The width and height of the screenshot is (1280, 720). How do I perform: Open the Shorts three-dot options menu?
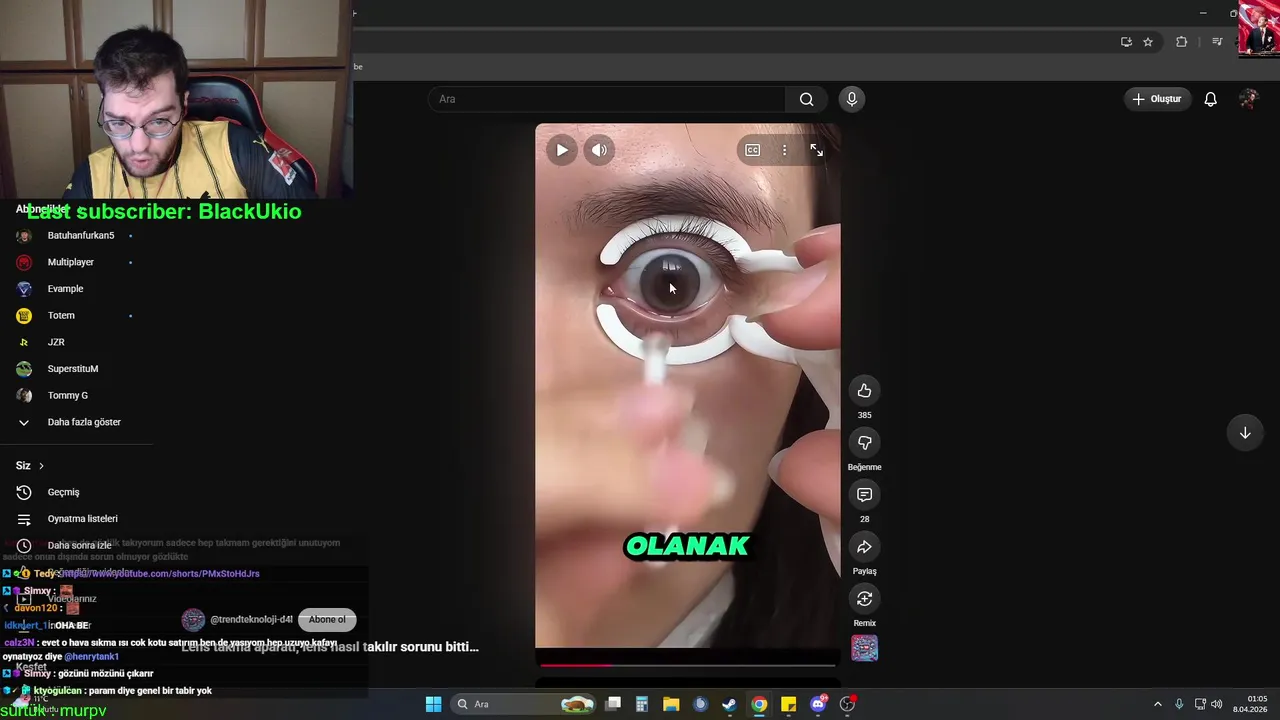click(784, 150)
